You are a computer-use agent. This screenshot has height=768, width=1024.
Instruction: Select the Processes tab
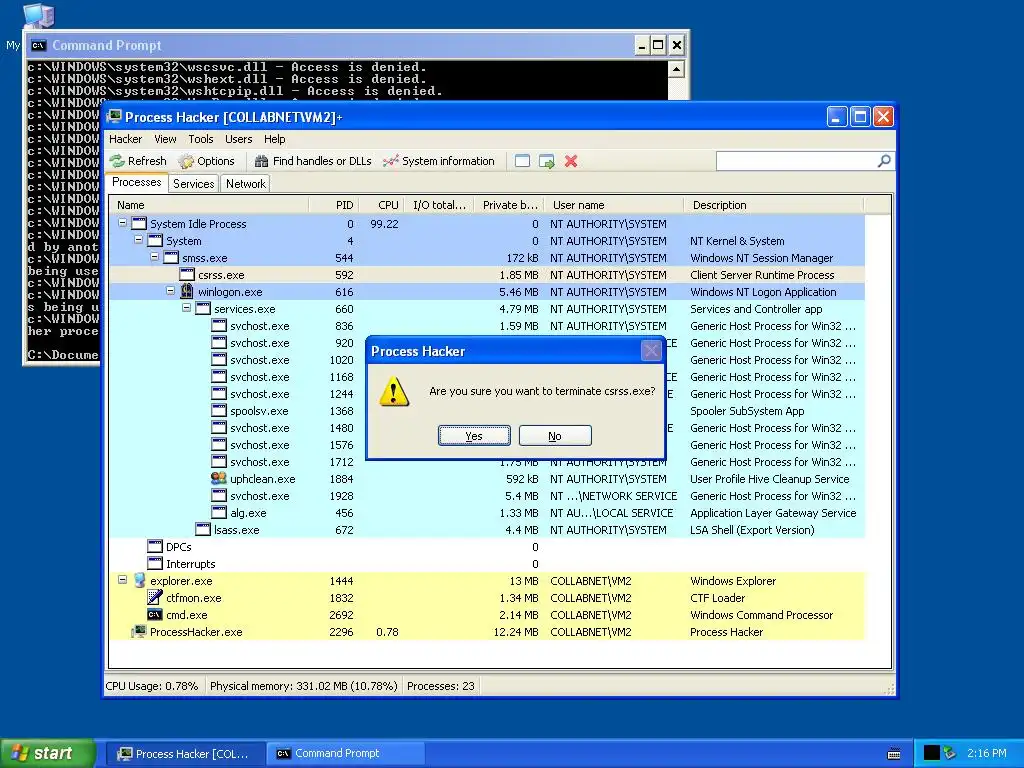point(136,182)
